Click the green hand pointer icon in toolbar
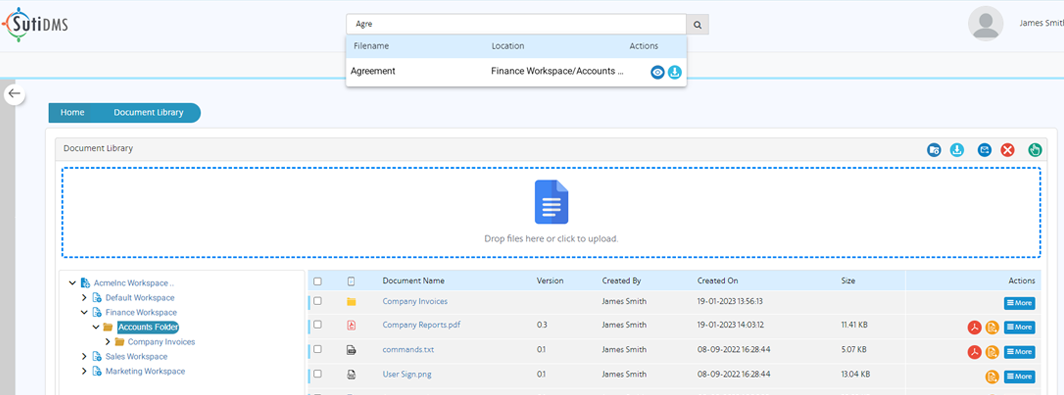 click(1035, 149)
